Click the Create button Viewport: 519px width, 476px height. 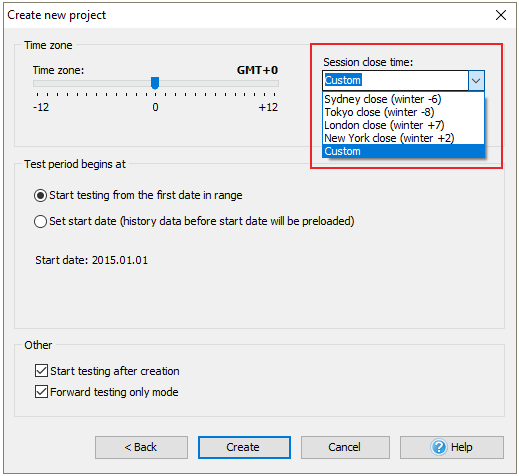coord(244,447)
